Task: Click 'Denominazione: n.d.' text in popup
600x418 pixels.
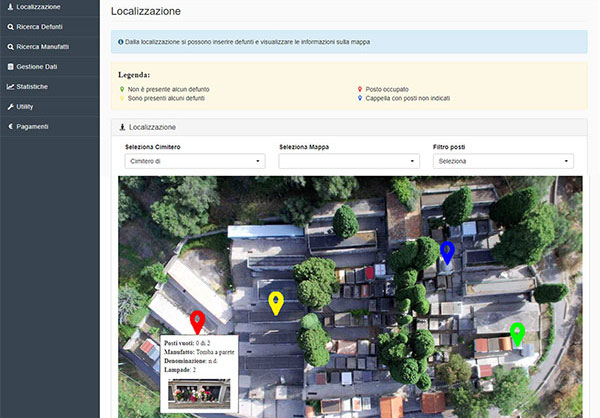Action: click(x=191, y=361)
